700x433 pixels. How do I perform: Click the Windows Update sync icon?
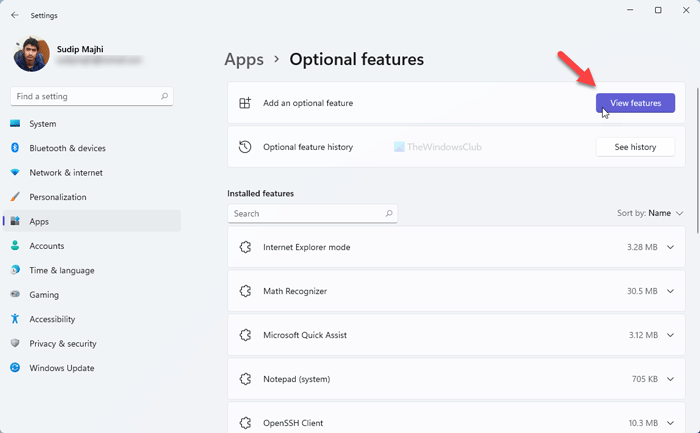[x=15, y=368]
